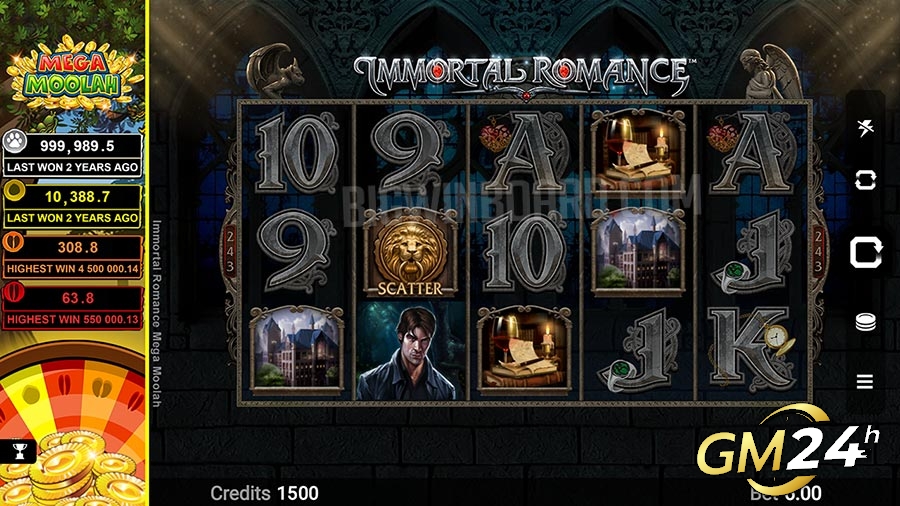Click the dark-haired man character symbol
The image size is (900, 506).
tap(410, 351)
